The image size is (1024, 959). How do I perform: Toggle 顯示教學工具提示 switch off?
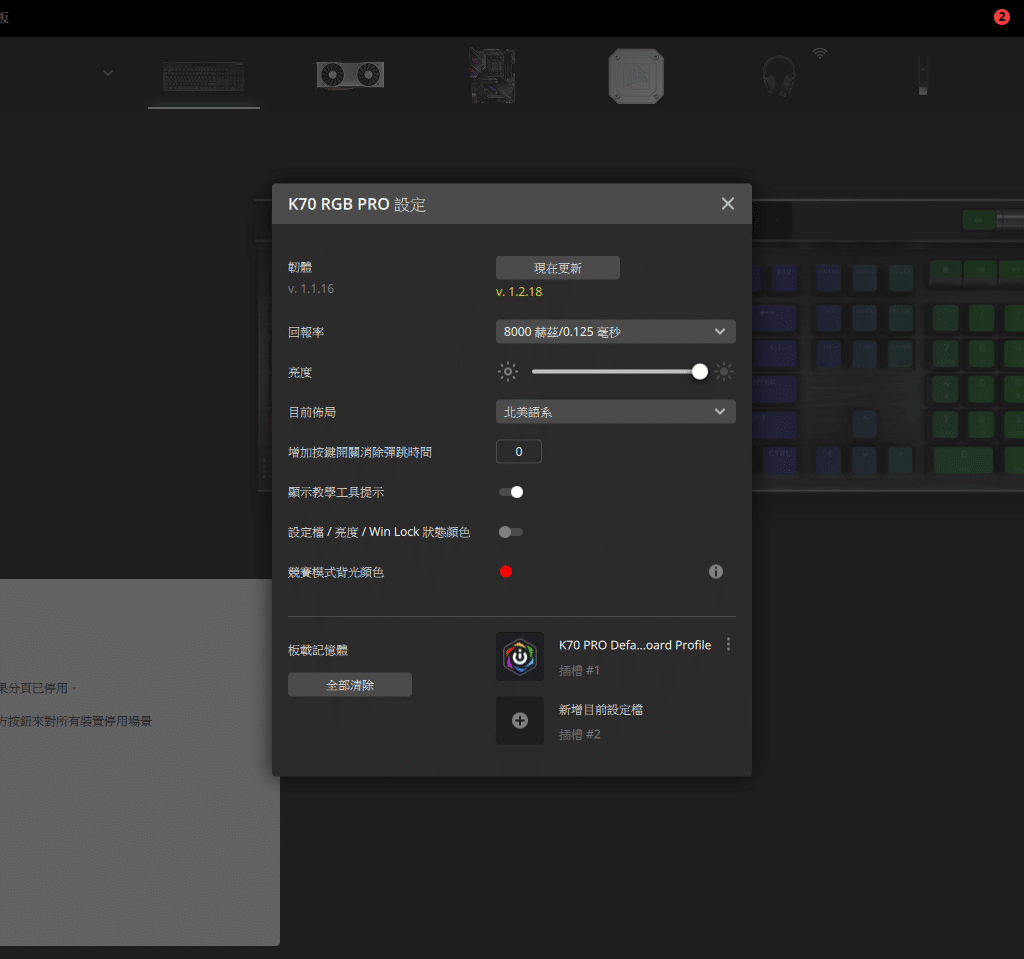pos(511,492)
